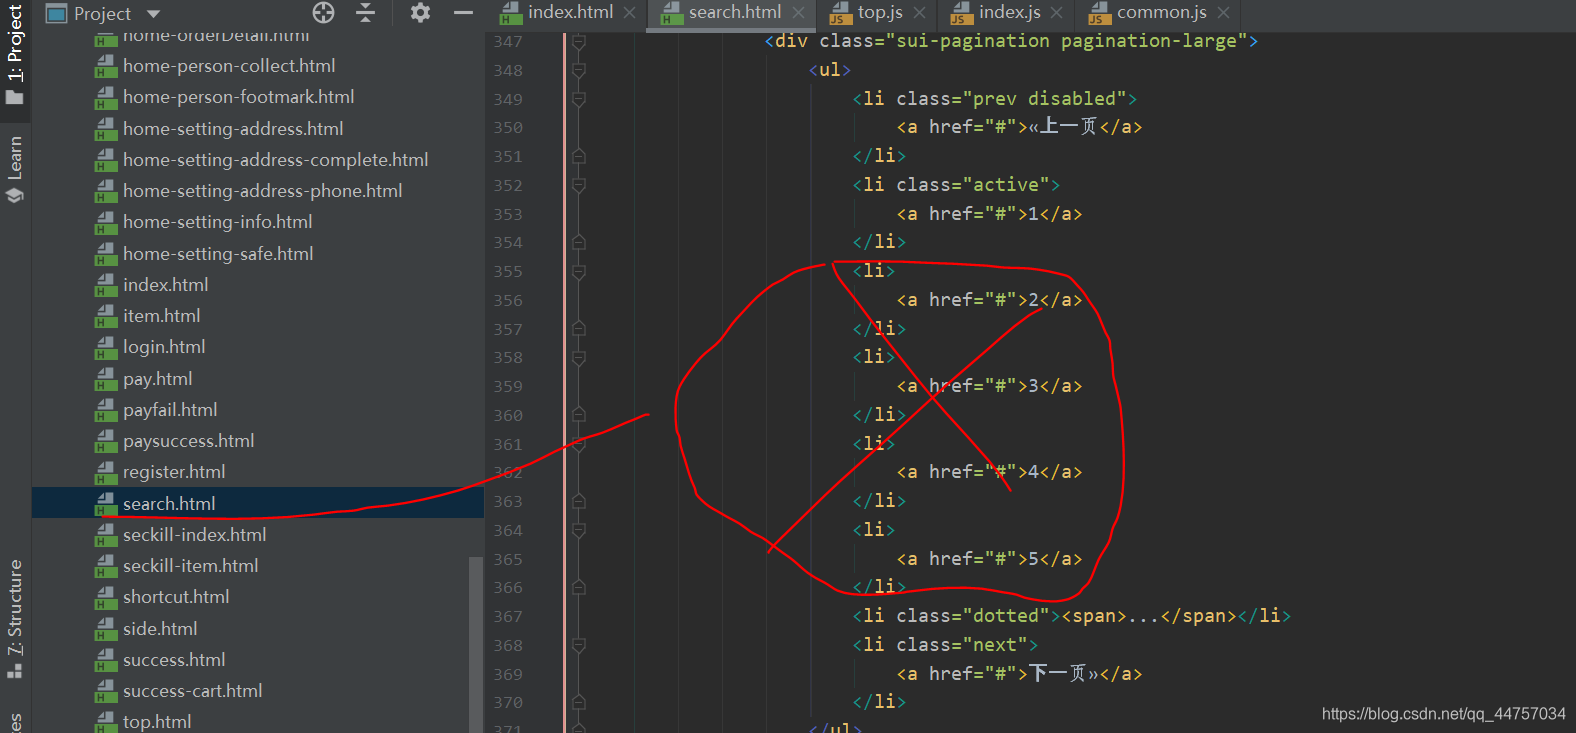Viewport: 1576px width, 733px height.
Task: Select home-setting-info.html file
Action: coord(217,222)
